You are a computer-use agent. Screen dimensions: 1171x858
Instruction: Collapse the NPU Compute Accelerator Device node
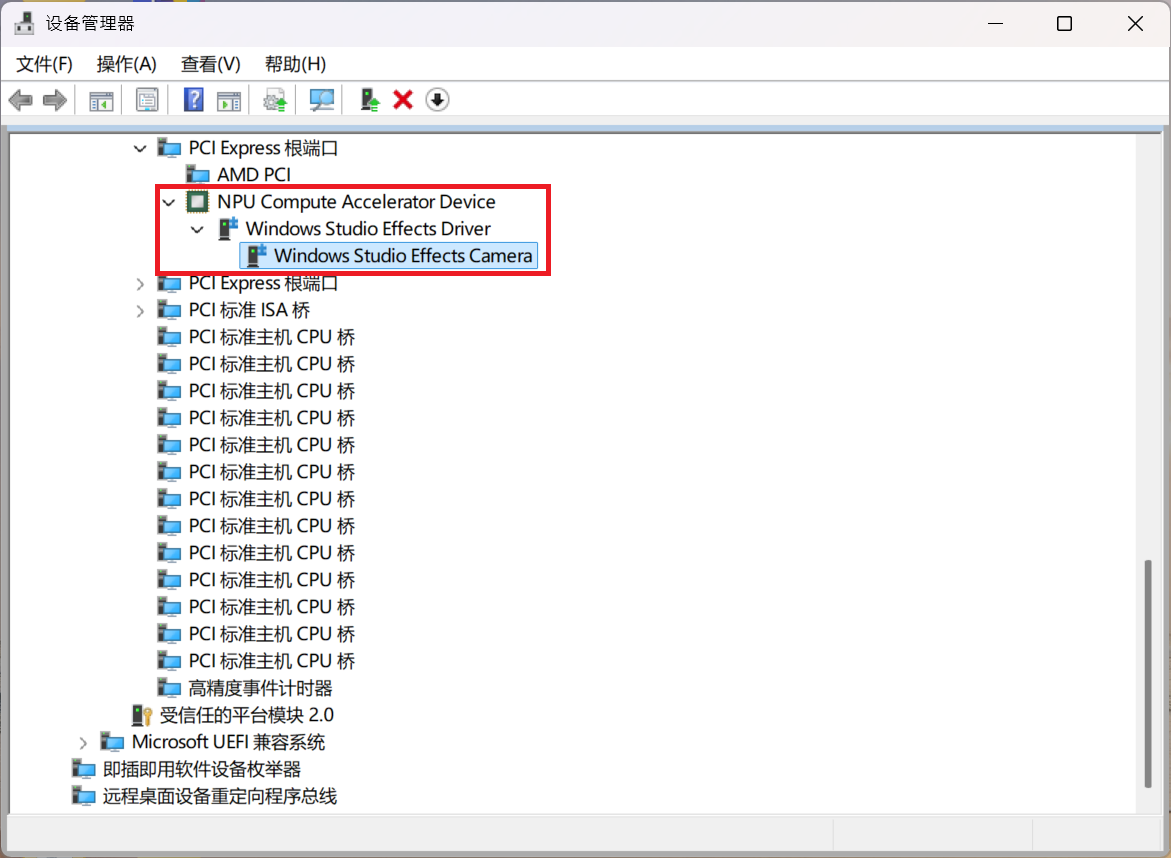tap(168, 202)
